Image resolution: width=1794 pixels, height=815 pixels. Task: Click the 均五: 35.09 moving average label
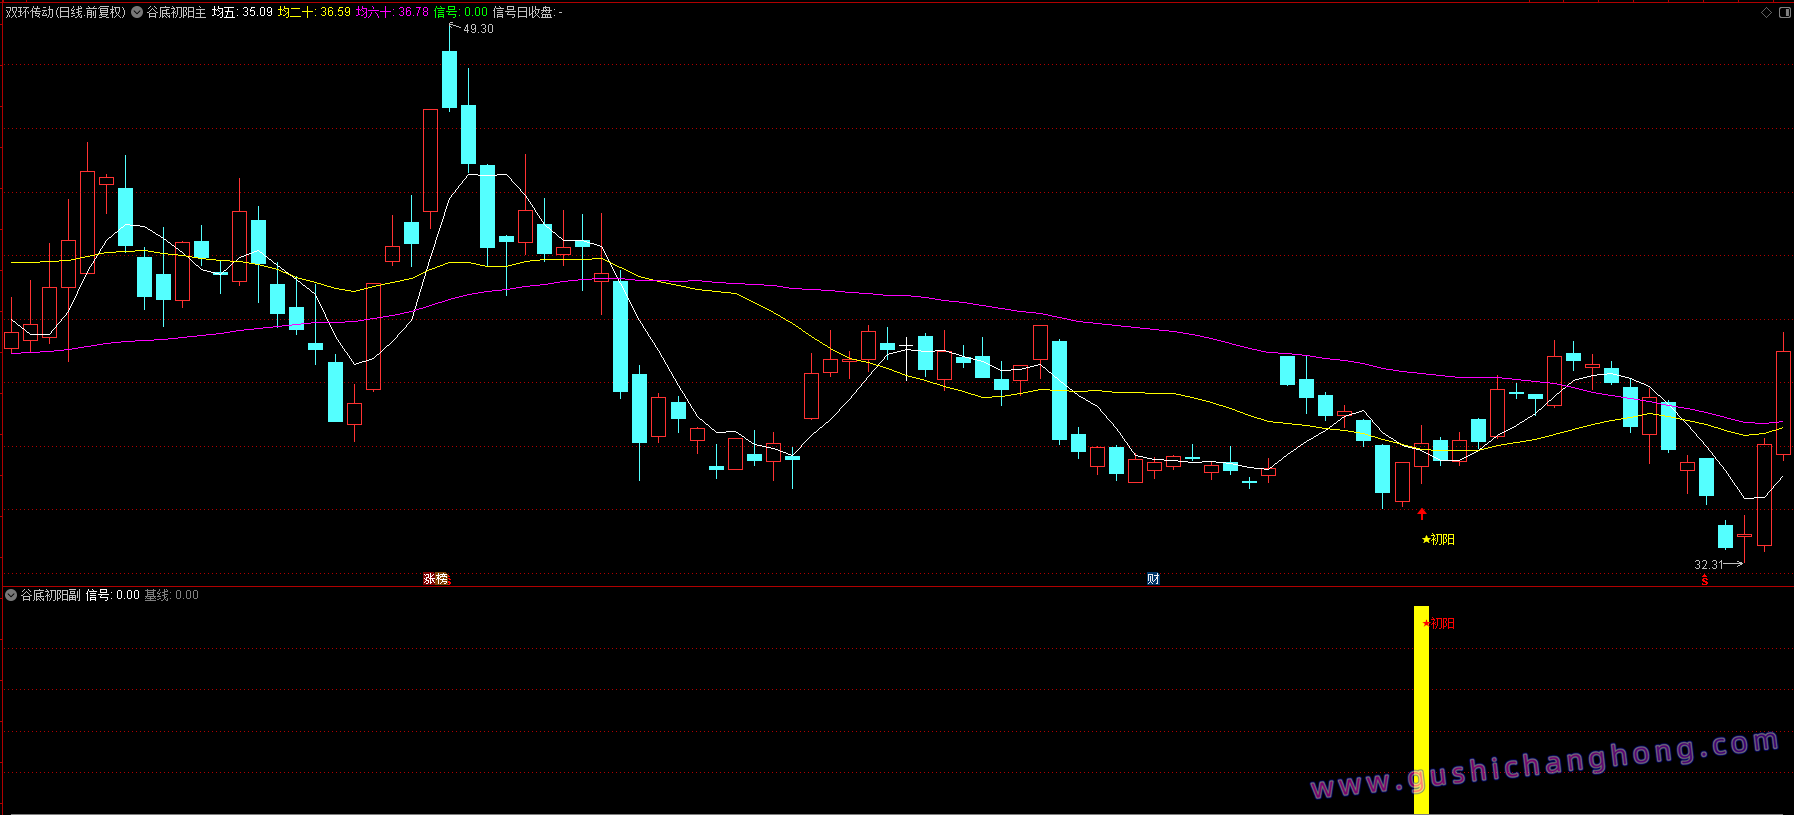[x=242, y=13]
